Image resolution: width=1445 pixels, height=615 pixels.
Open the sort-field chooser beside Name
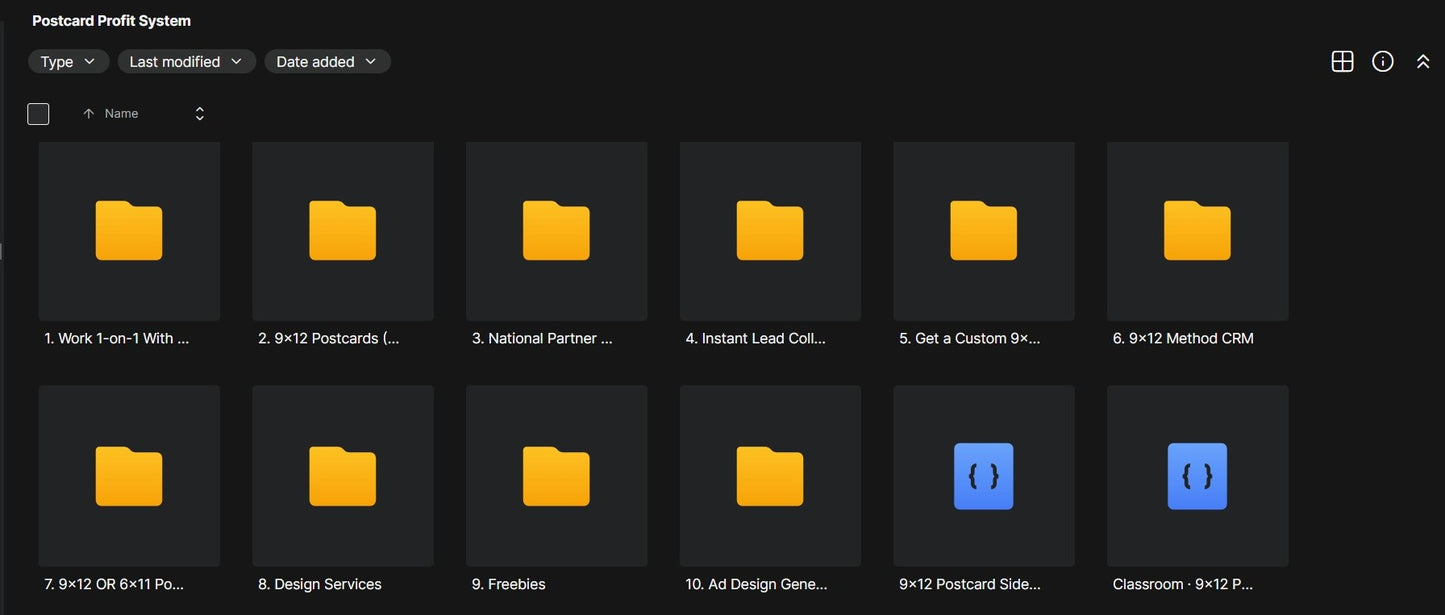pyautogui.click(x=200, y=114)
